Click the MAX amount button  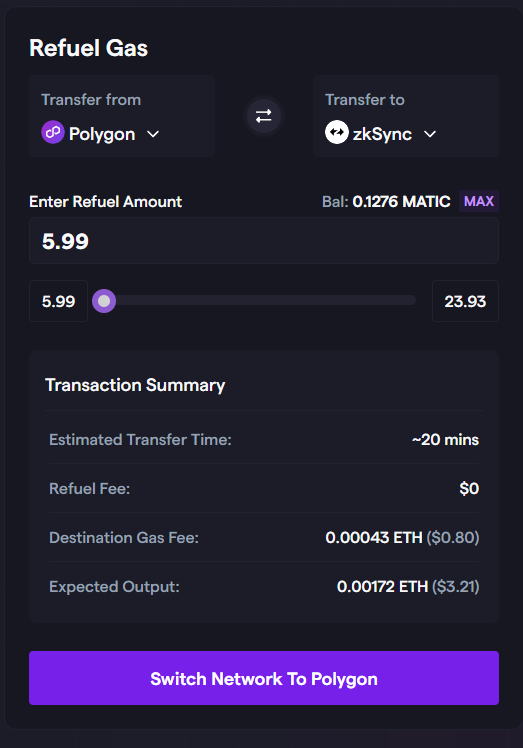(479, 201)
